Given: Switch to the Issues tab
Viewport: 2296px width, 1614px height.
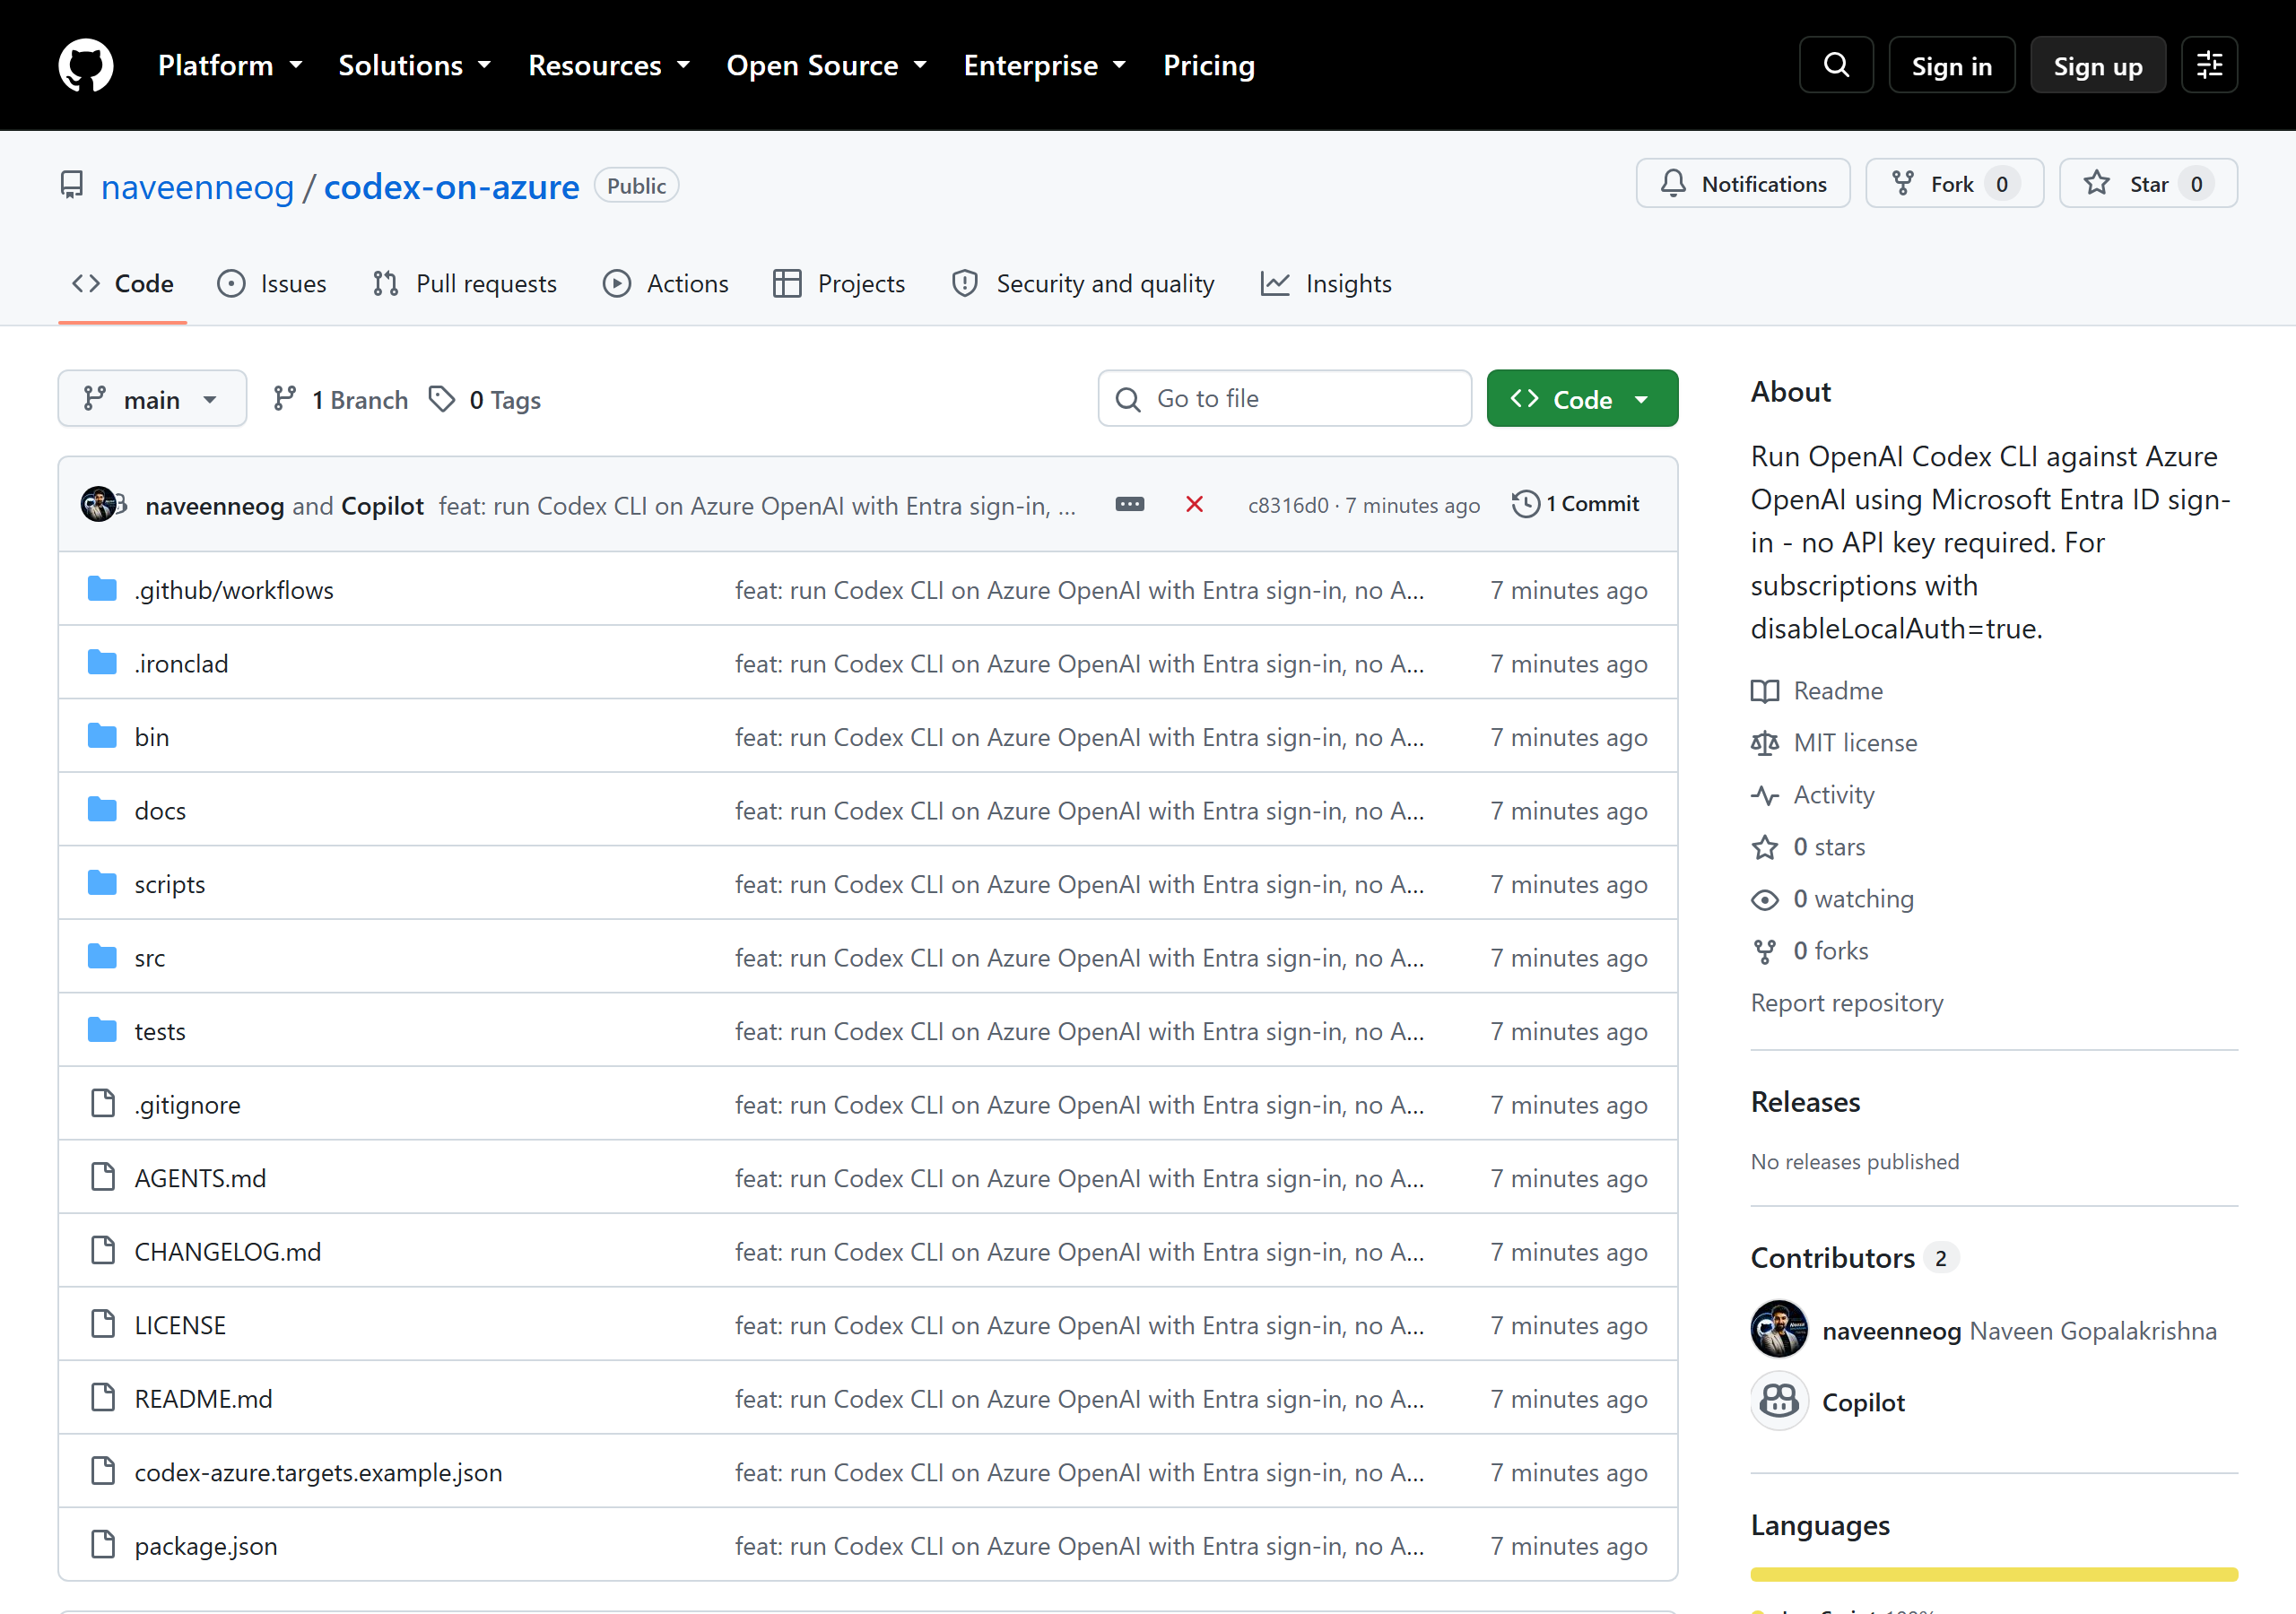Looking at the screenshot, I should coord(272,284).
